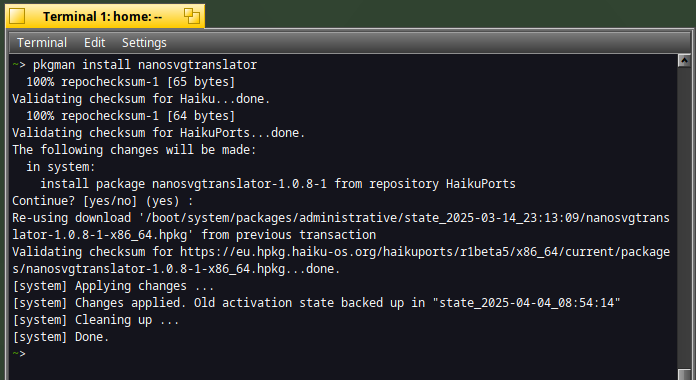Image resolution: width=696 pixels, height=380 pixels.
Task: Click the empty prompt on the last line
Action: tap(19, 354)
